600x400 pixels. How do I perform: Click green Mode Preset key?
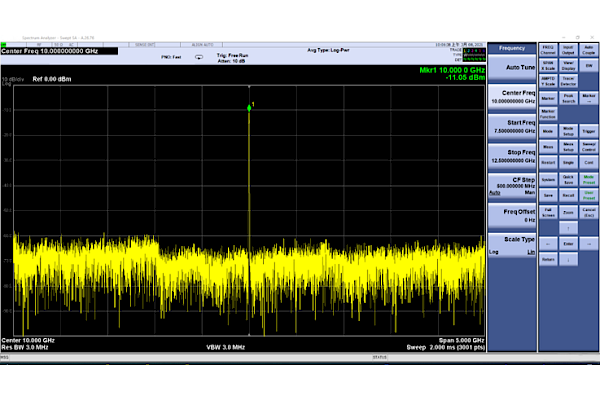[589, 180]
